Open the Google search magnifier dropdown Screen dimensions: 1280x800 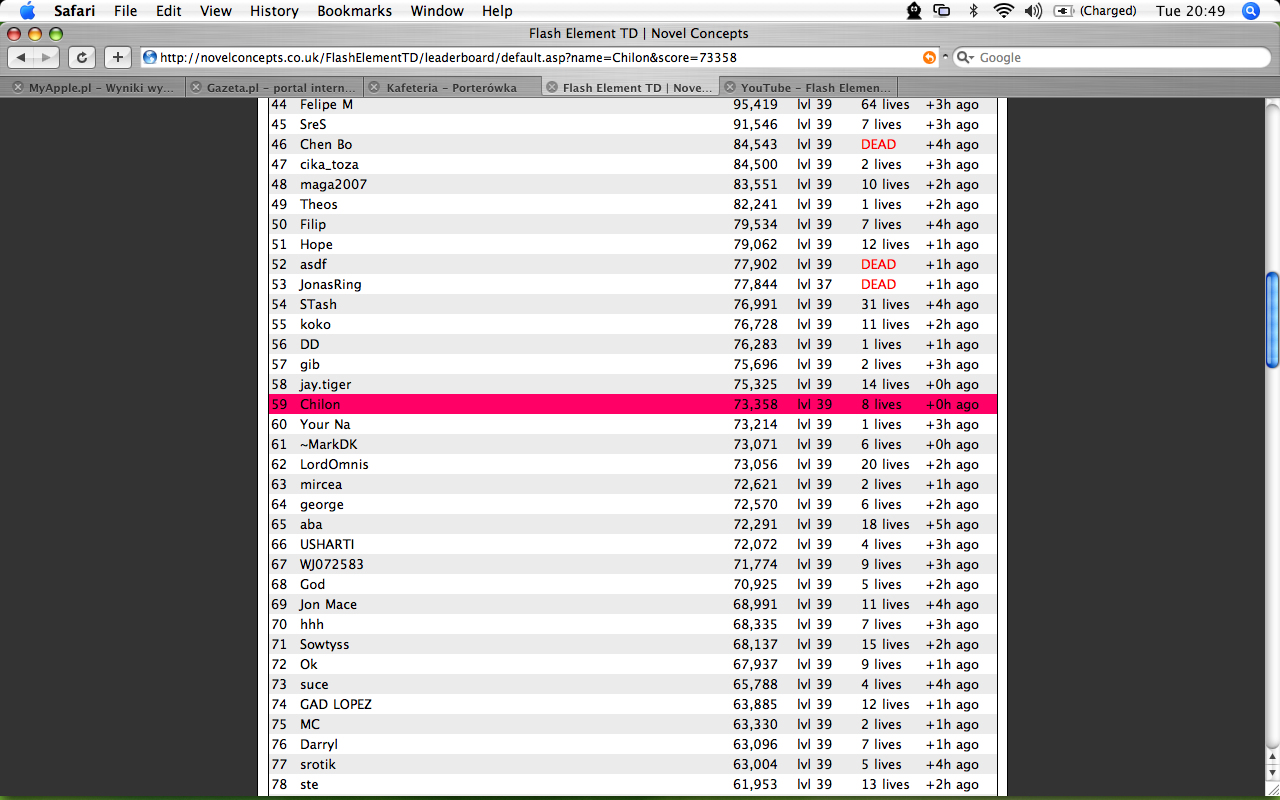click(x=965, y=58)
